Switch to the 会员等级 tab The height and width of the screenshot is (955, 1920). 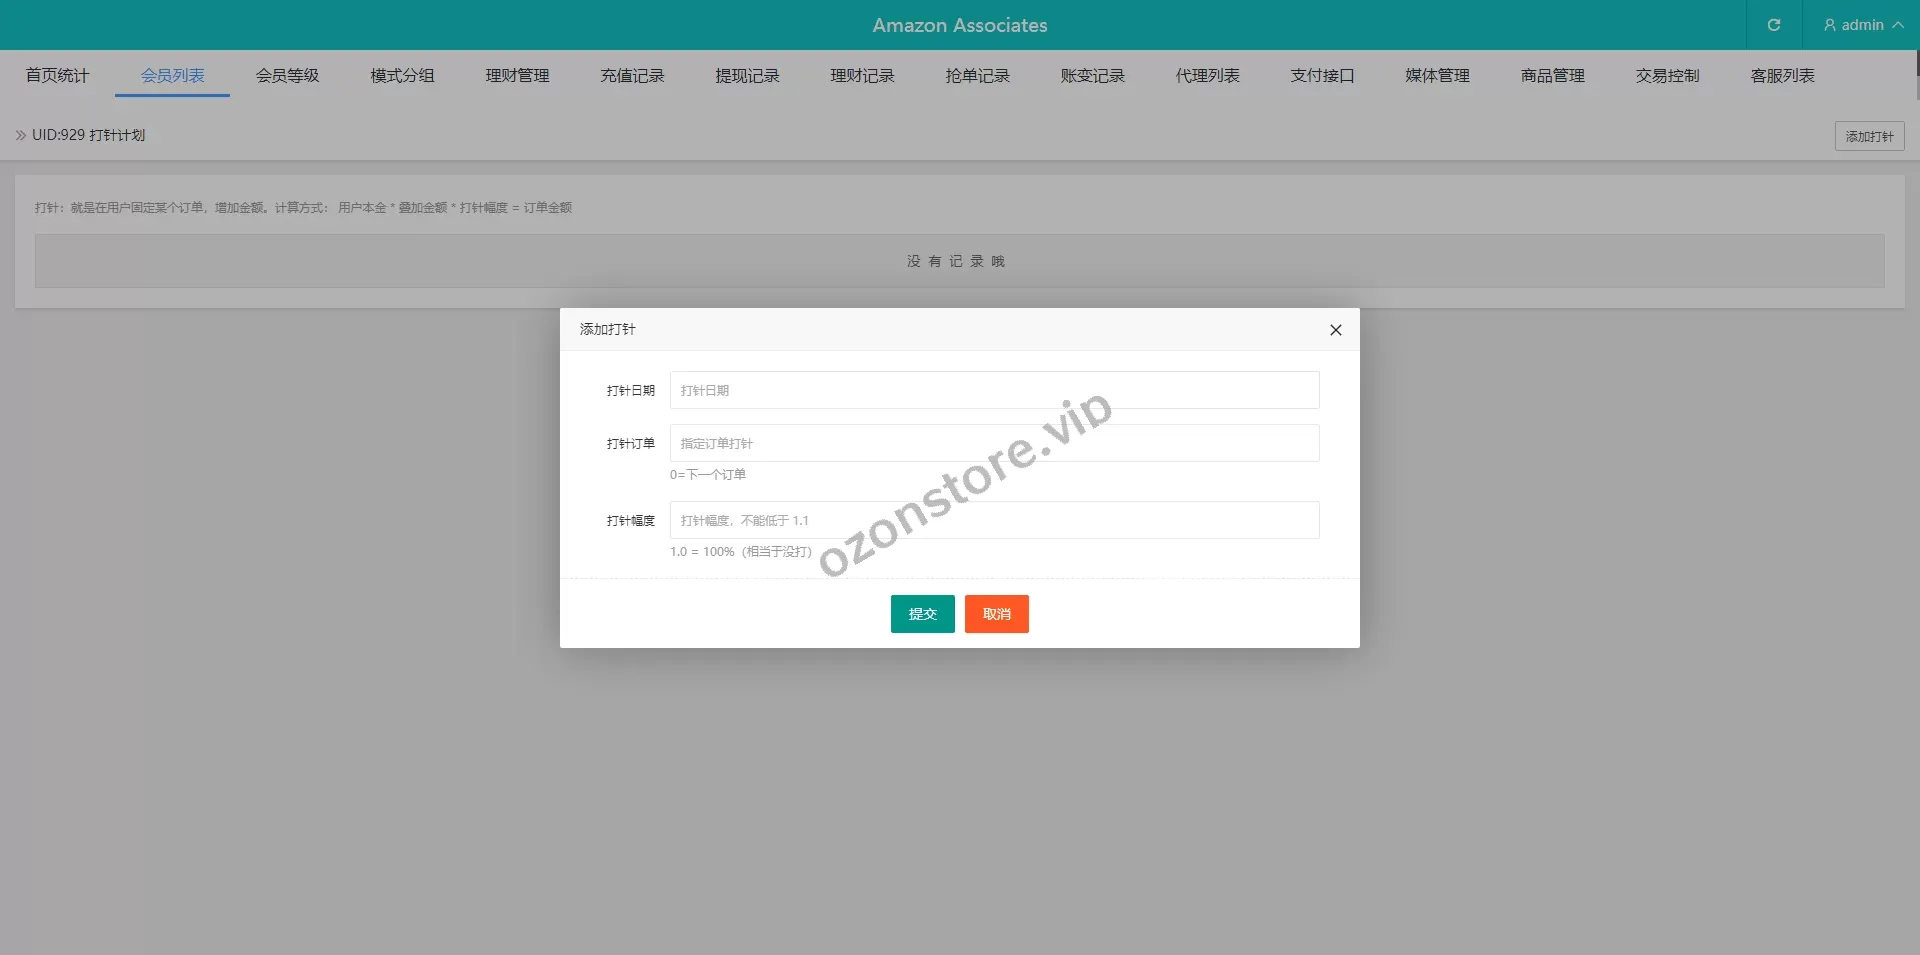click(287, 76)
